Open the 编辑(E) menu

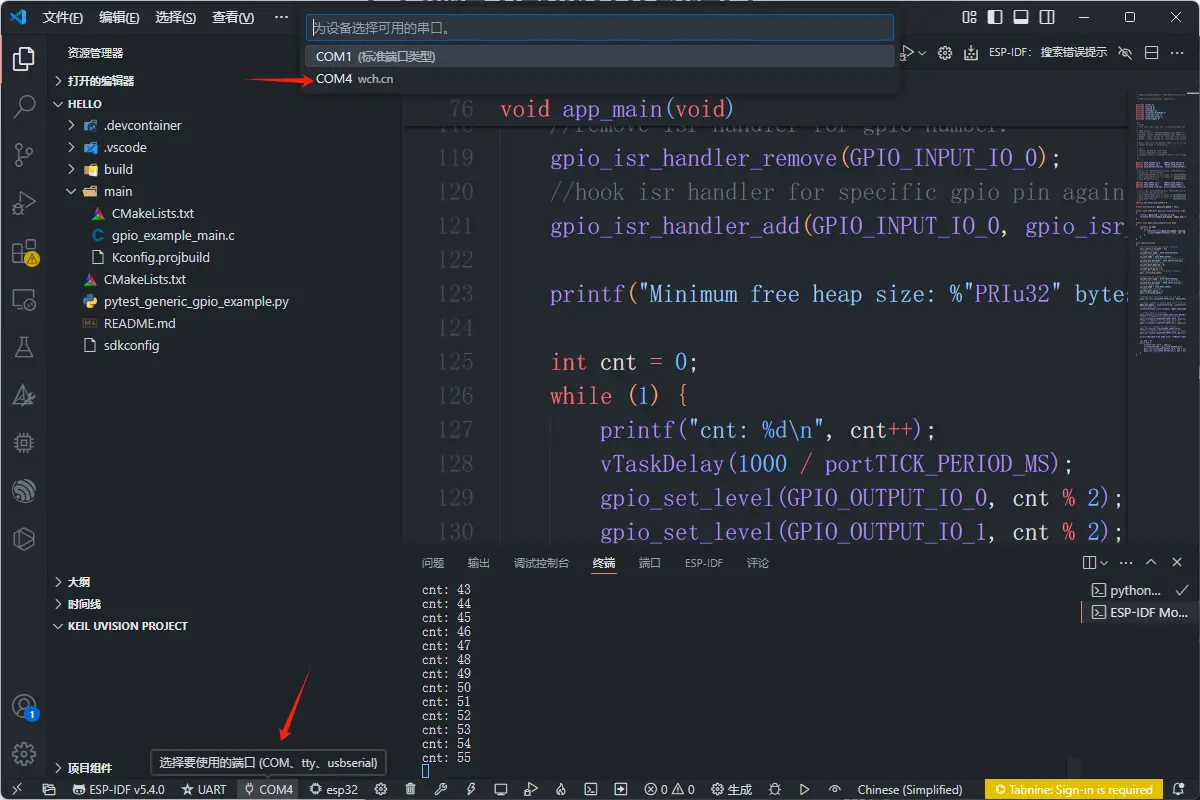120,18
